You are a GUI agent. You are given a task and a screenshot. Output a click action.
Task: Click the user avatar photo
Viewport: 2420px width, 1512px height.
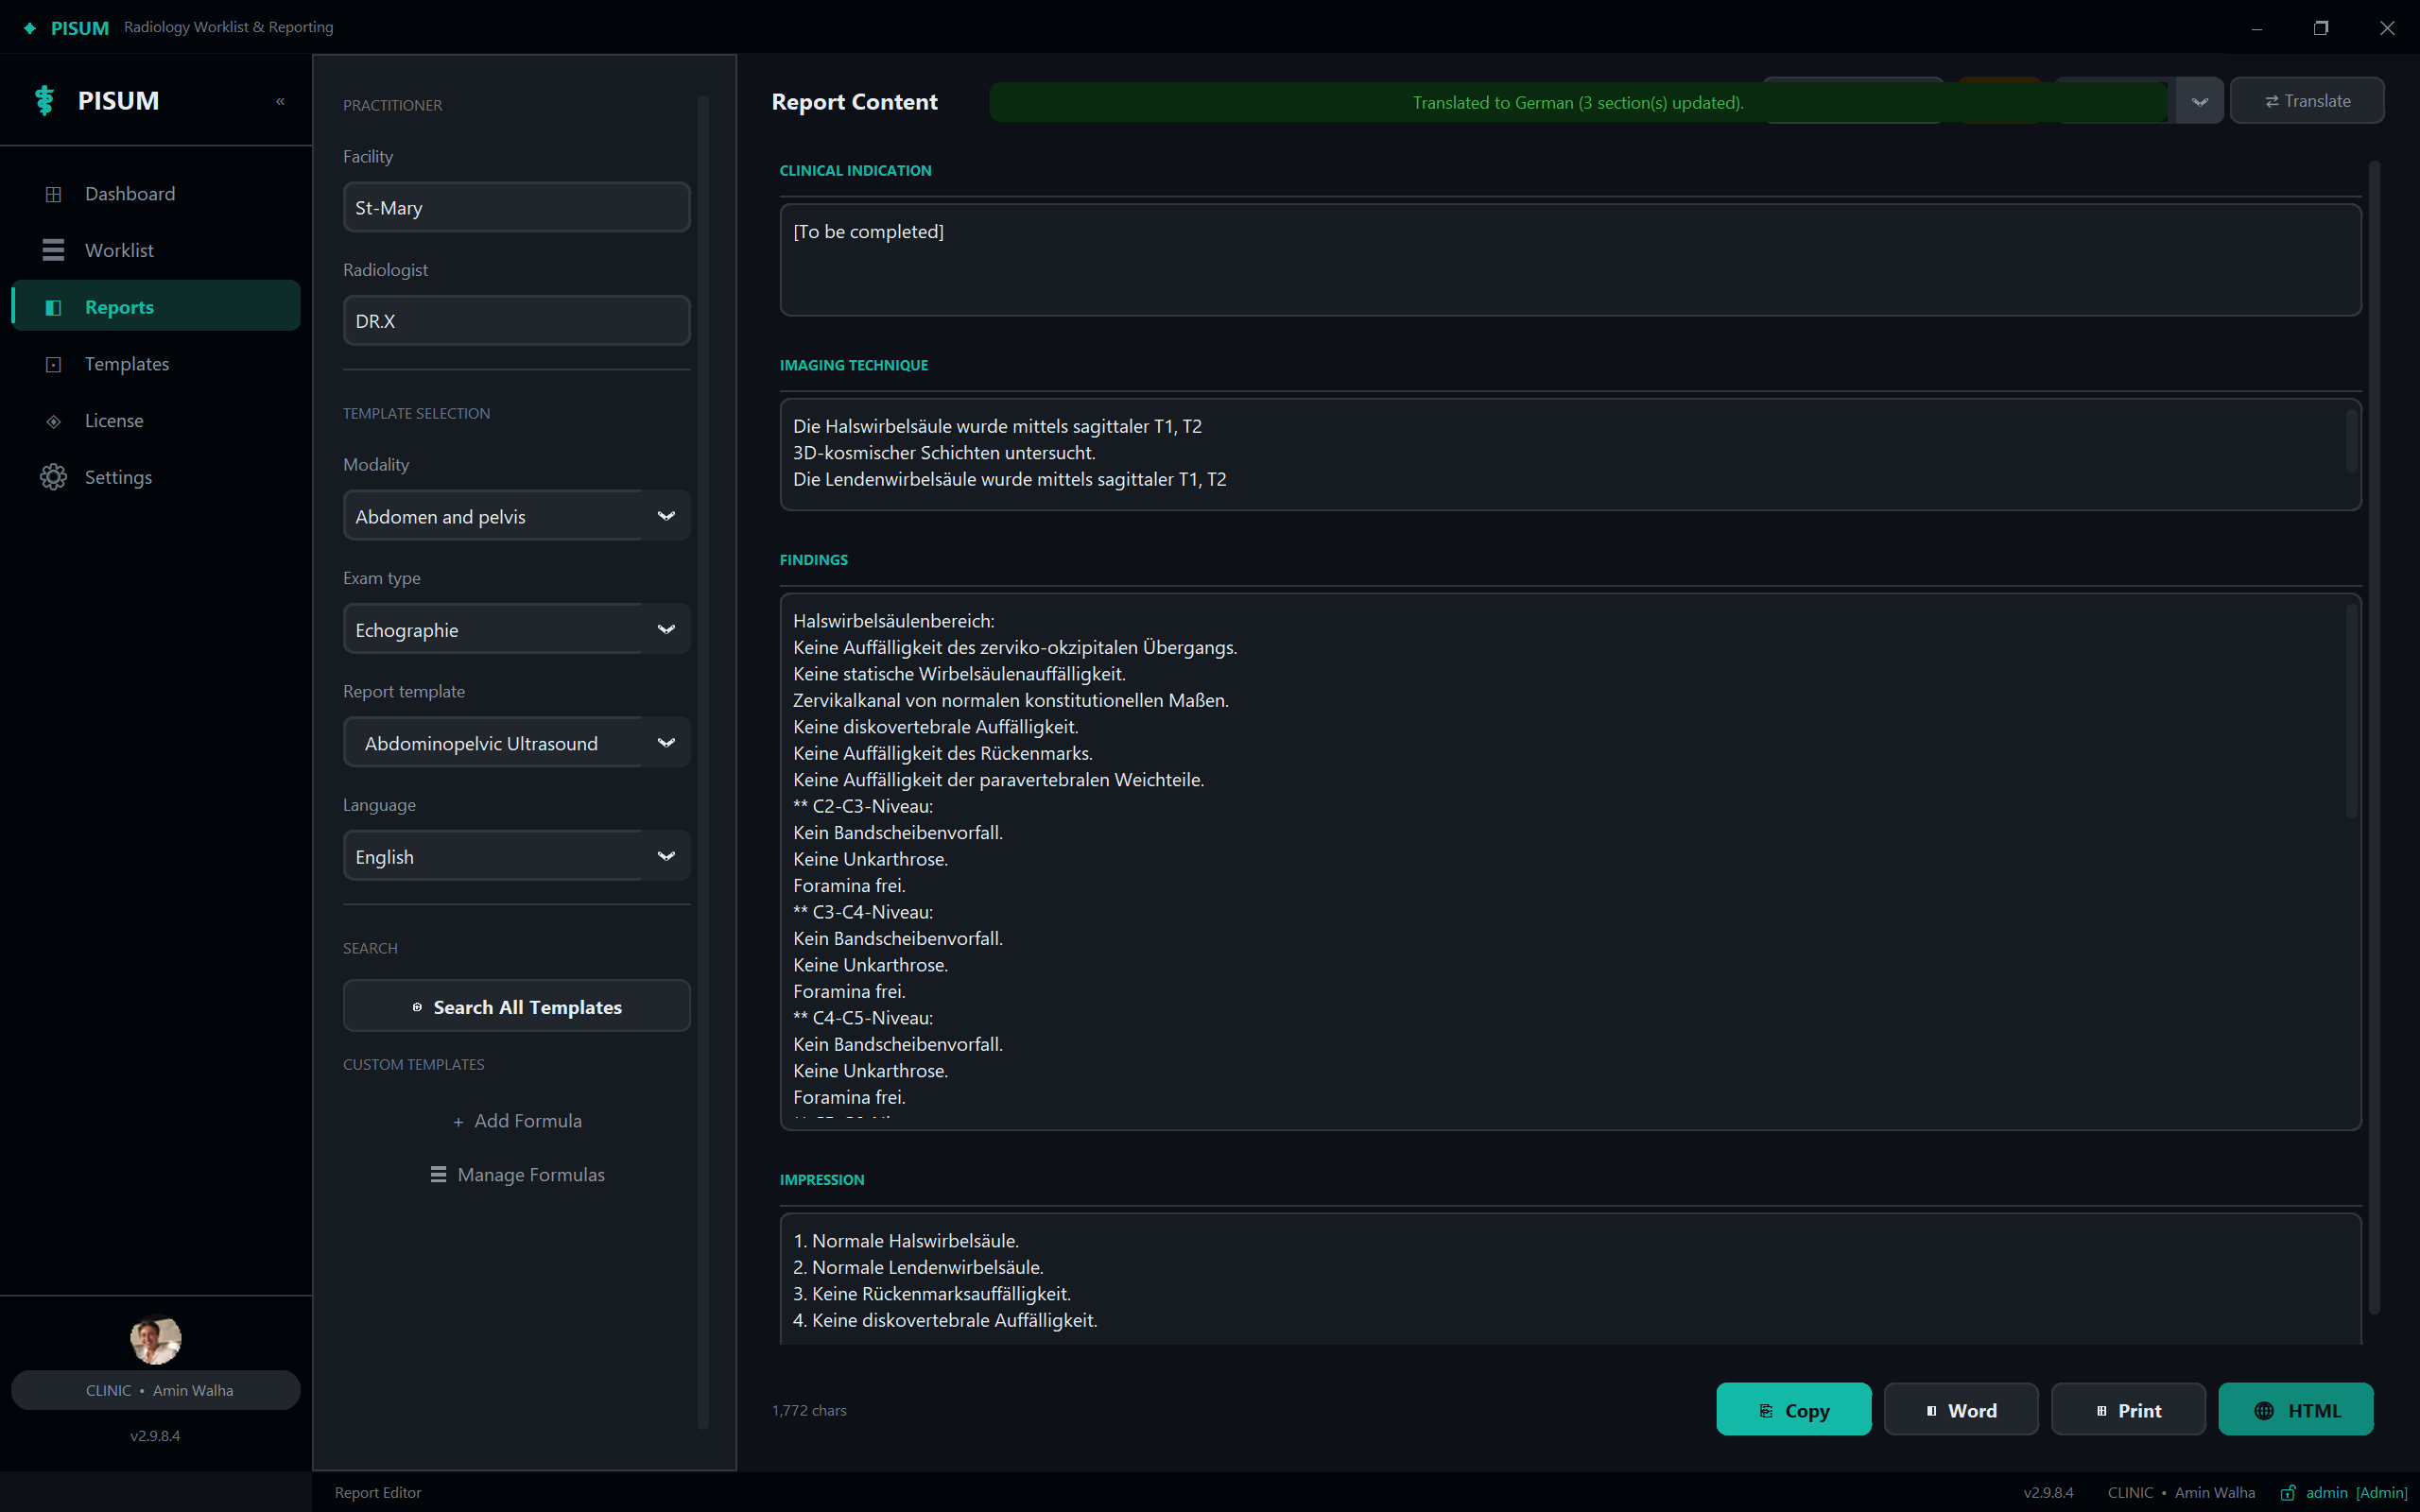click(155, 1339)
